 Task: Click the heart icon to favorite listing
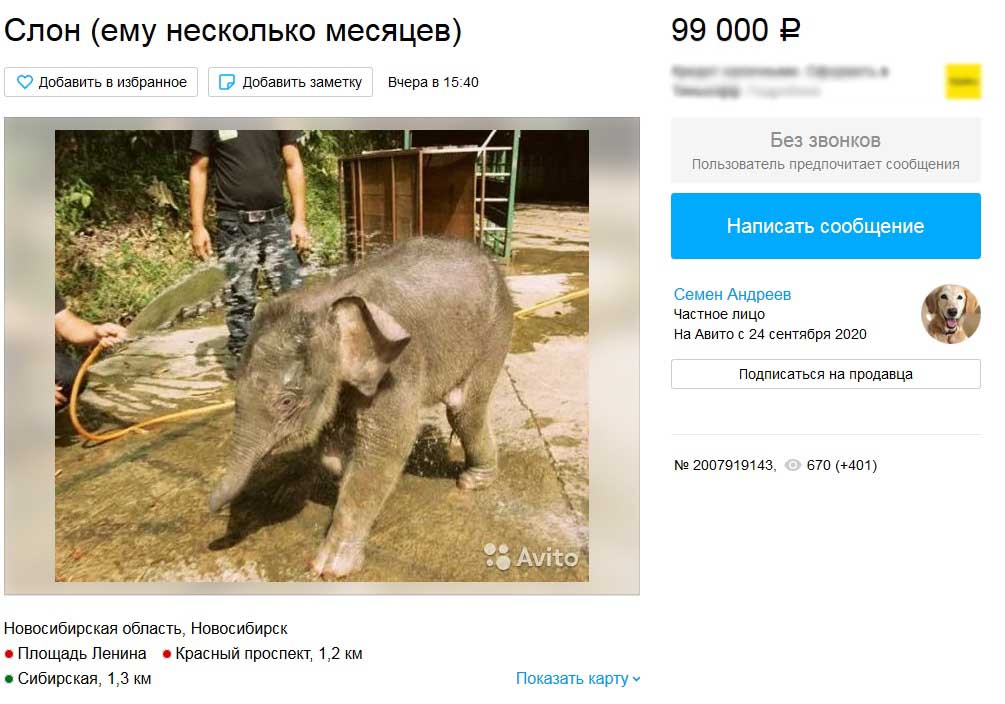pyautogui.click(x=24, y=82)
